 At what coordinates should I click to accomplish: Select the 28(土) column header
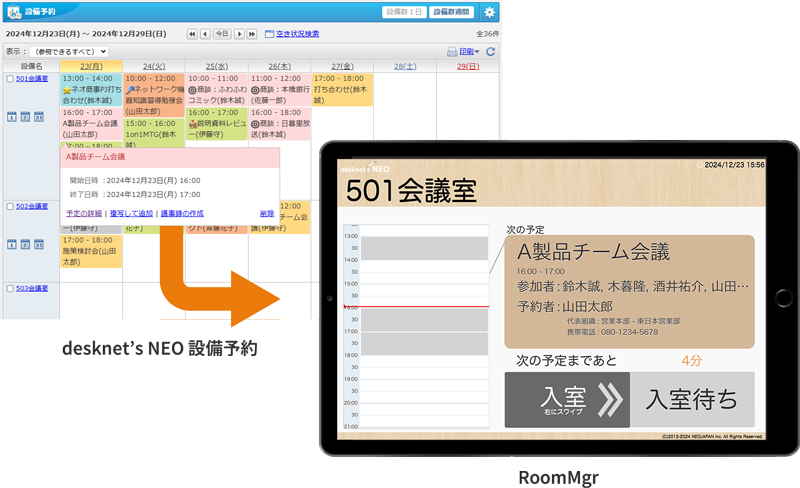click(x=405, y=66)
